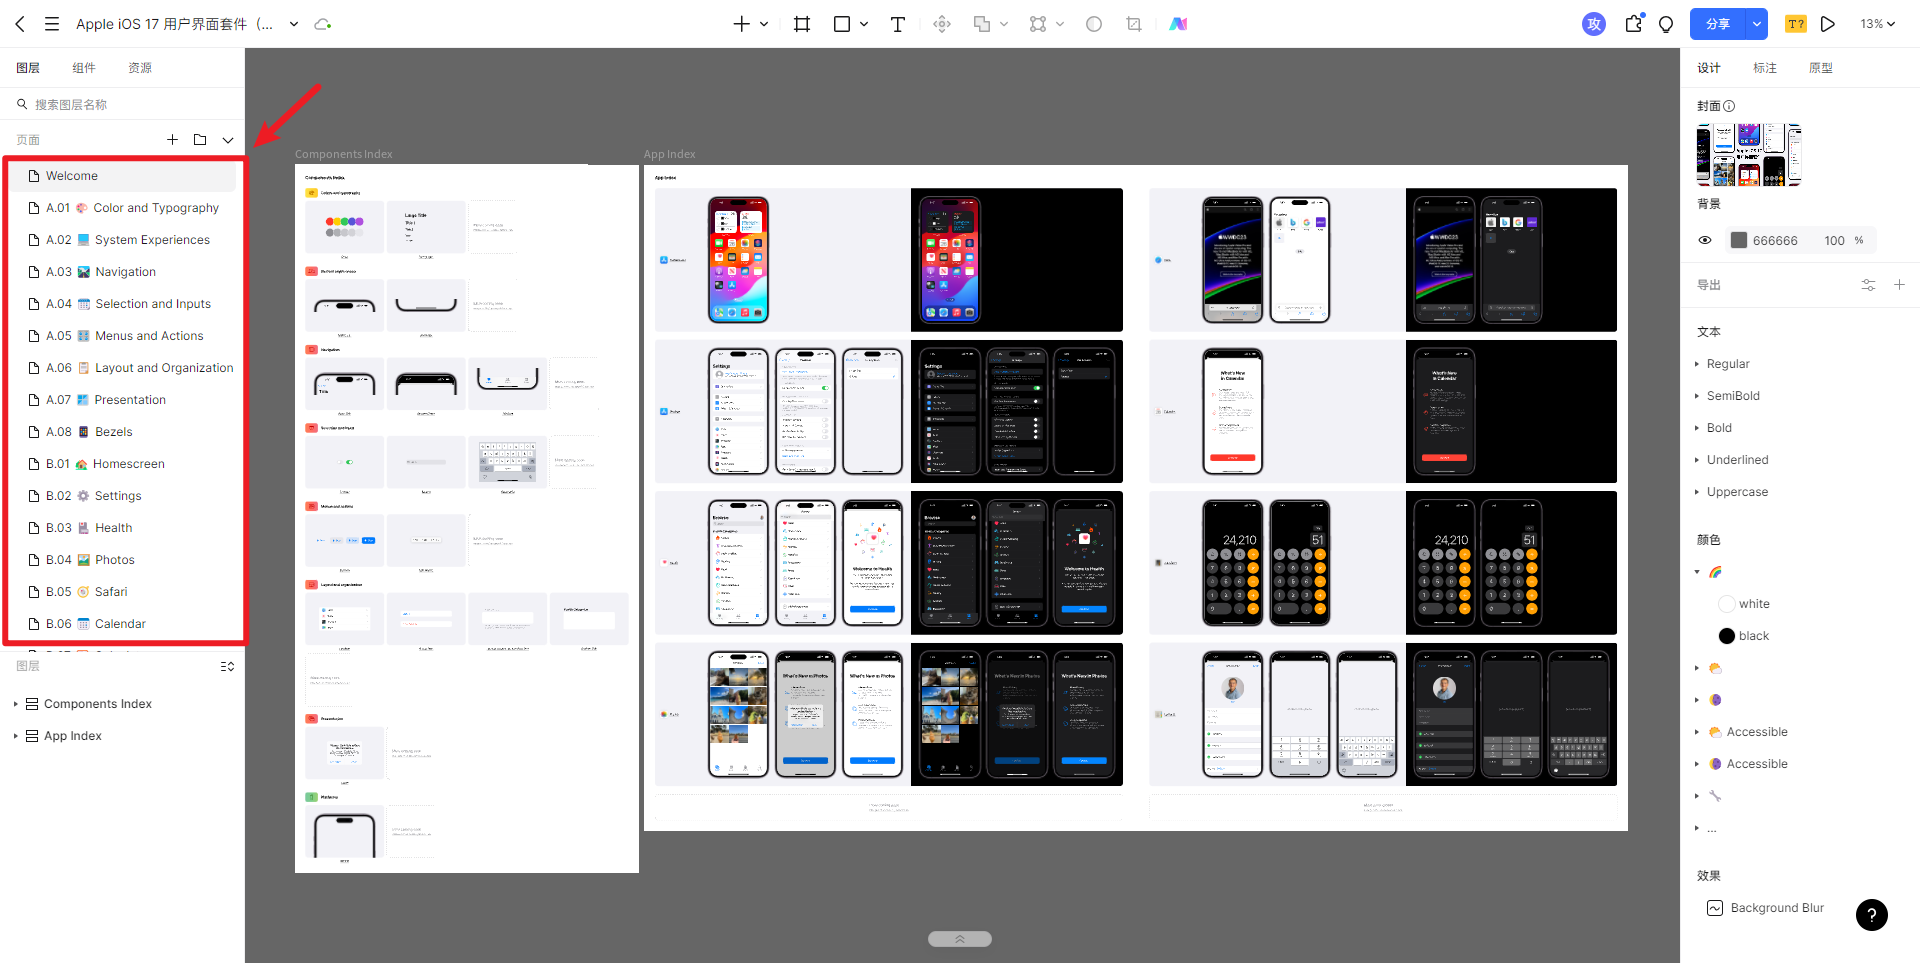Screen dimensions: 1920x963
Task: Select the plus add tool in toolbar
Action: pos(741,24)
